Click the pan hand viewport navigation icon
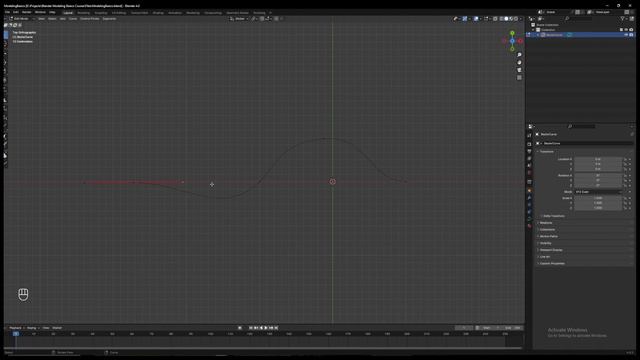 click(519, 62)
